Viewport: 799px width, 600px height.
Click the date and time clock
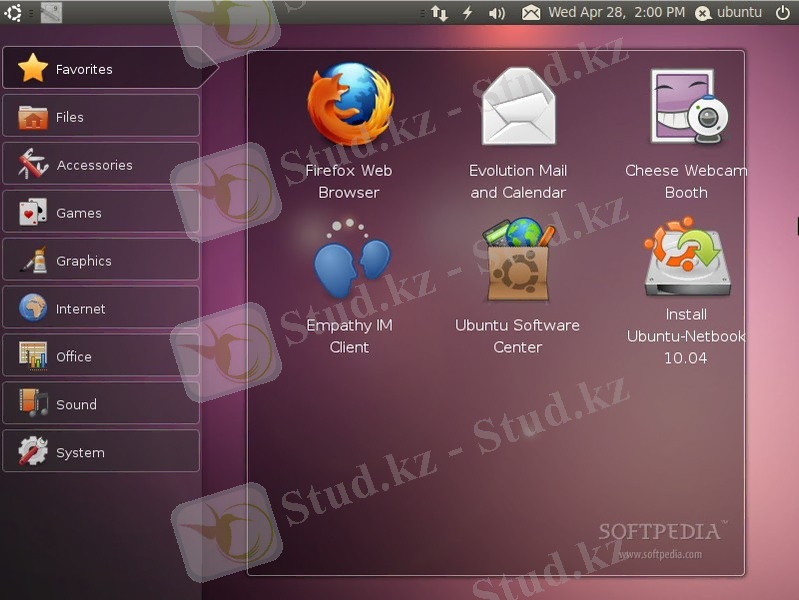pyautogui.click(x=617, y=13)
